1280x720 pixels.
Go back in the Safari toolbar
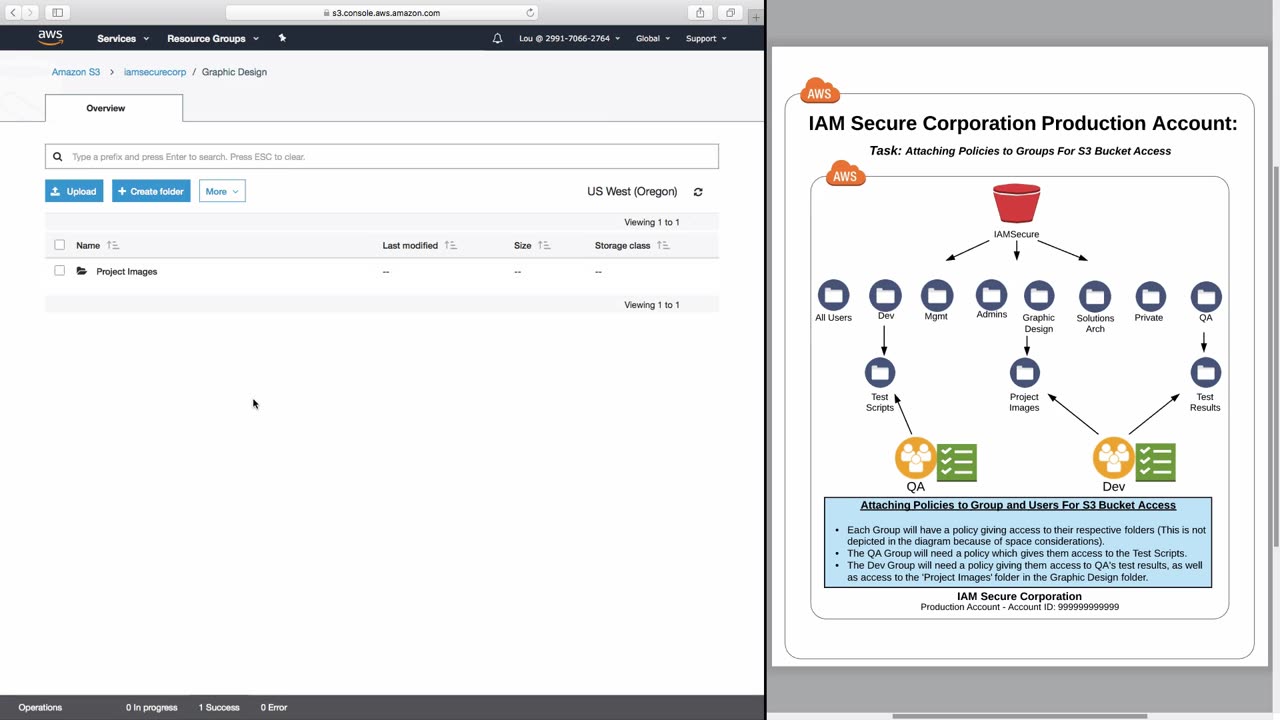click(x=13, y=13)
